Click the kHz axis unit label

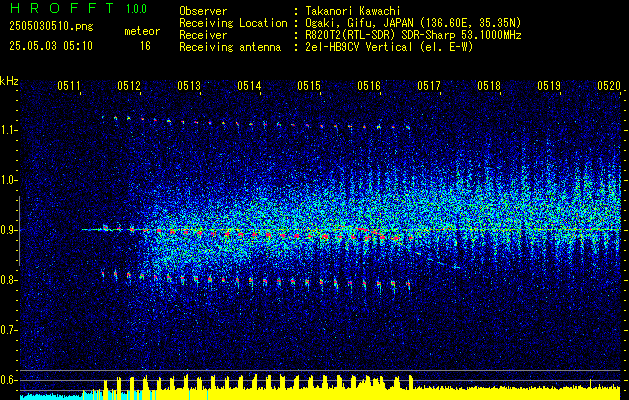point(9,81)
